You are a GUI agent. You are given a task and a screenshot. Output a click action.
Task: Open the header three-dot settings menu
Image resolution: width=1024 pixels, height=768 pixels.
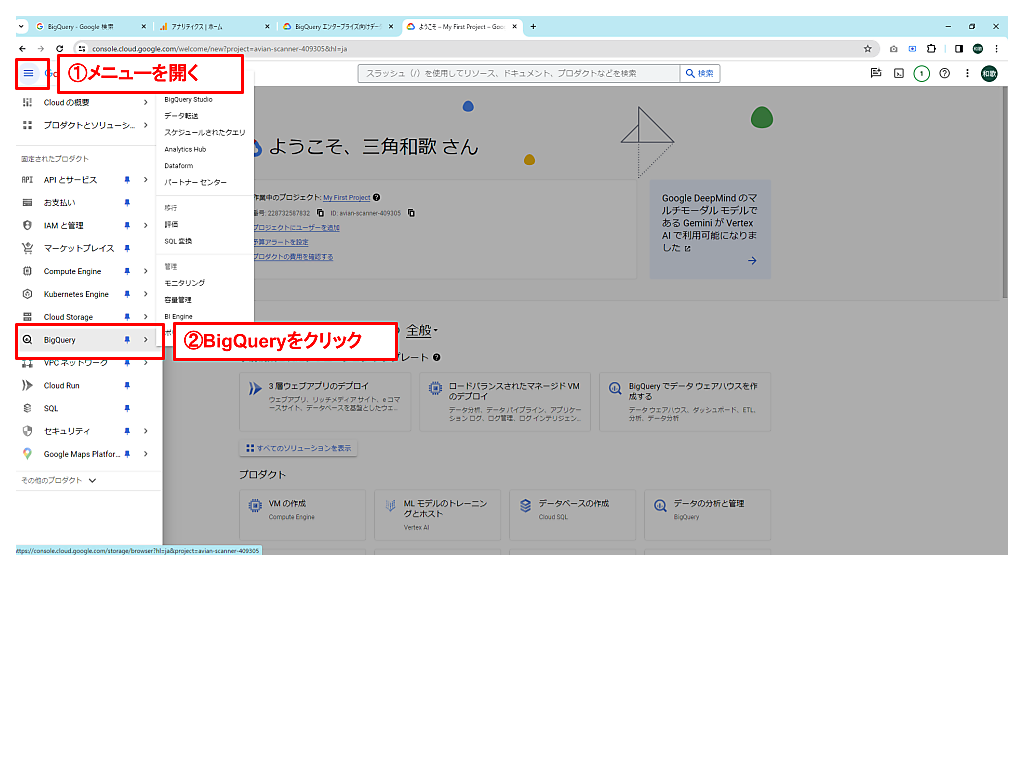967,73
